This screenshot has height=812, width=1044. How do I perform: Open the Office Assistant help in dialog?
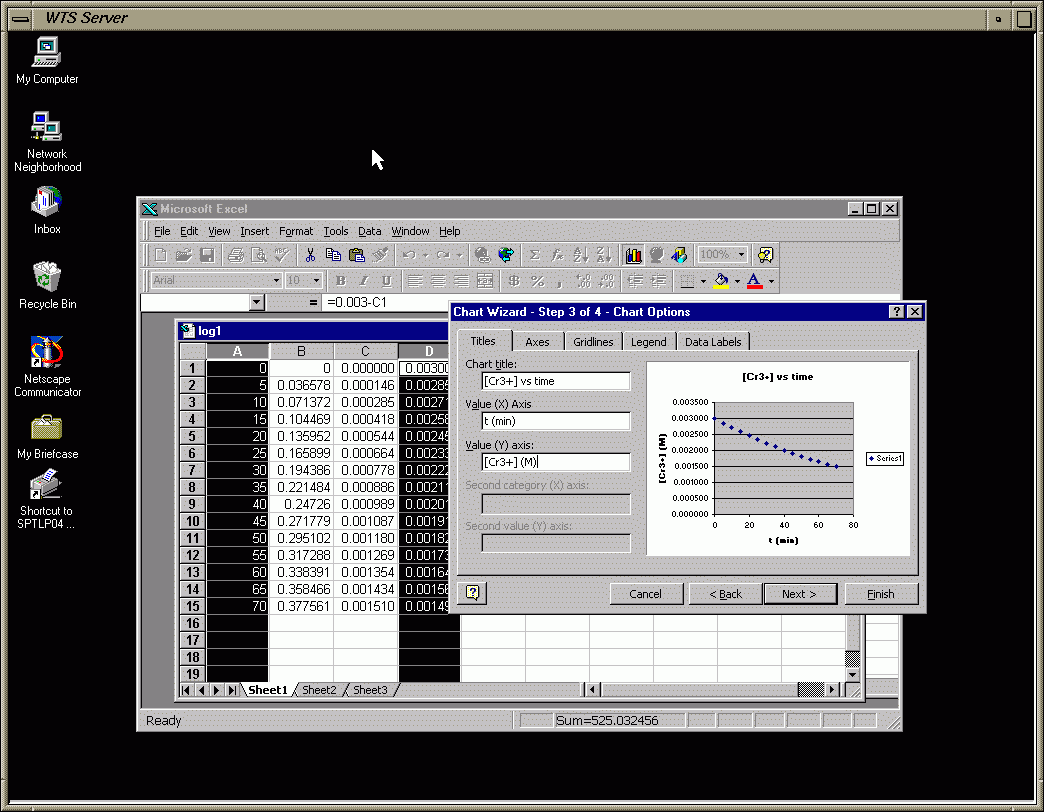(473, 593)
